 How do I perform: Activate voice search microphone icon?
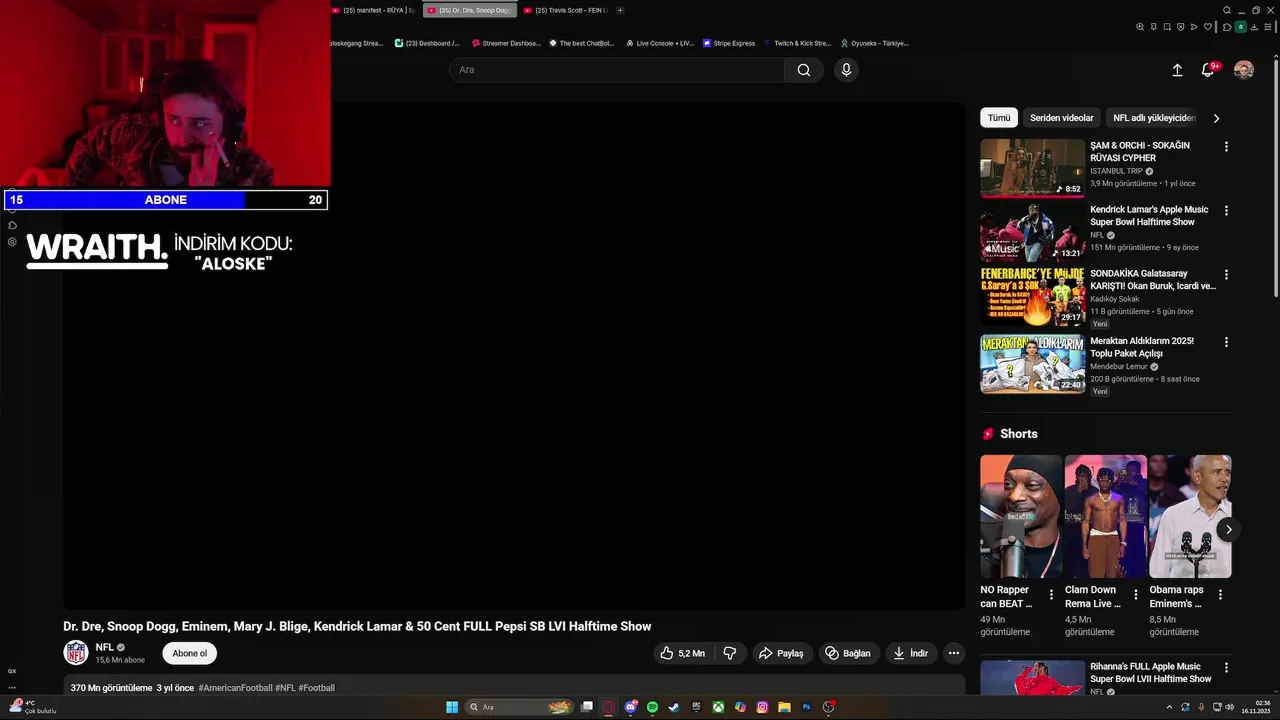[x=846, y=70]
